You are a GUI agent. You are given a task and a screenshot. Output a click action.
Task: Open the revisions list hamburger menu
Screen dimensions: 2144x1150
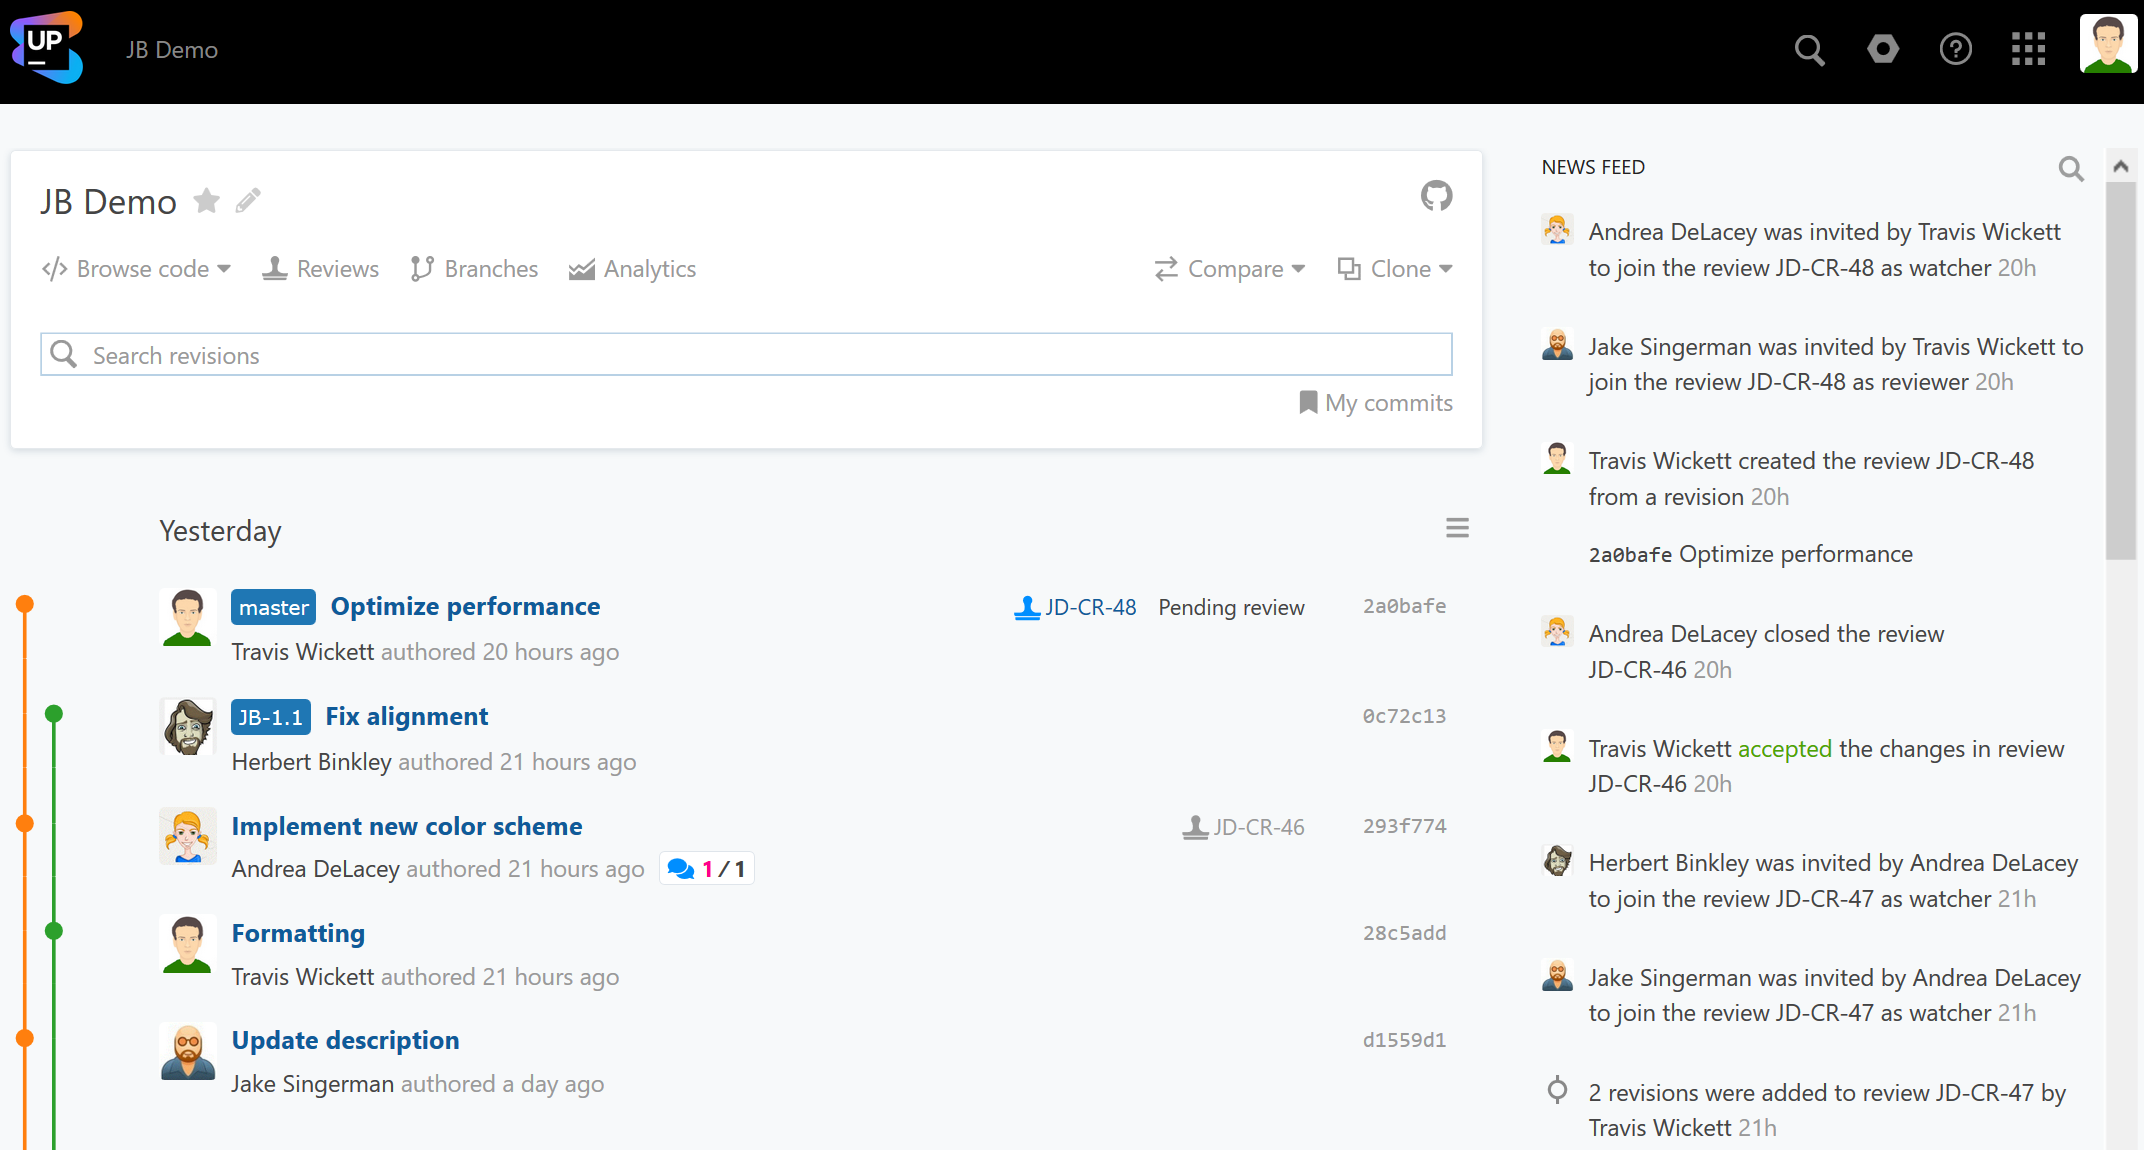coord(1457,528)
